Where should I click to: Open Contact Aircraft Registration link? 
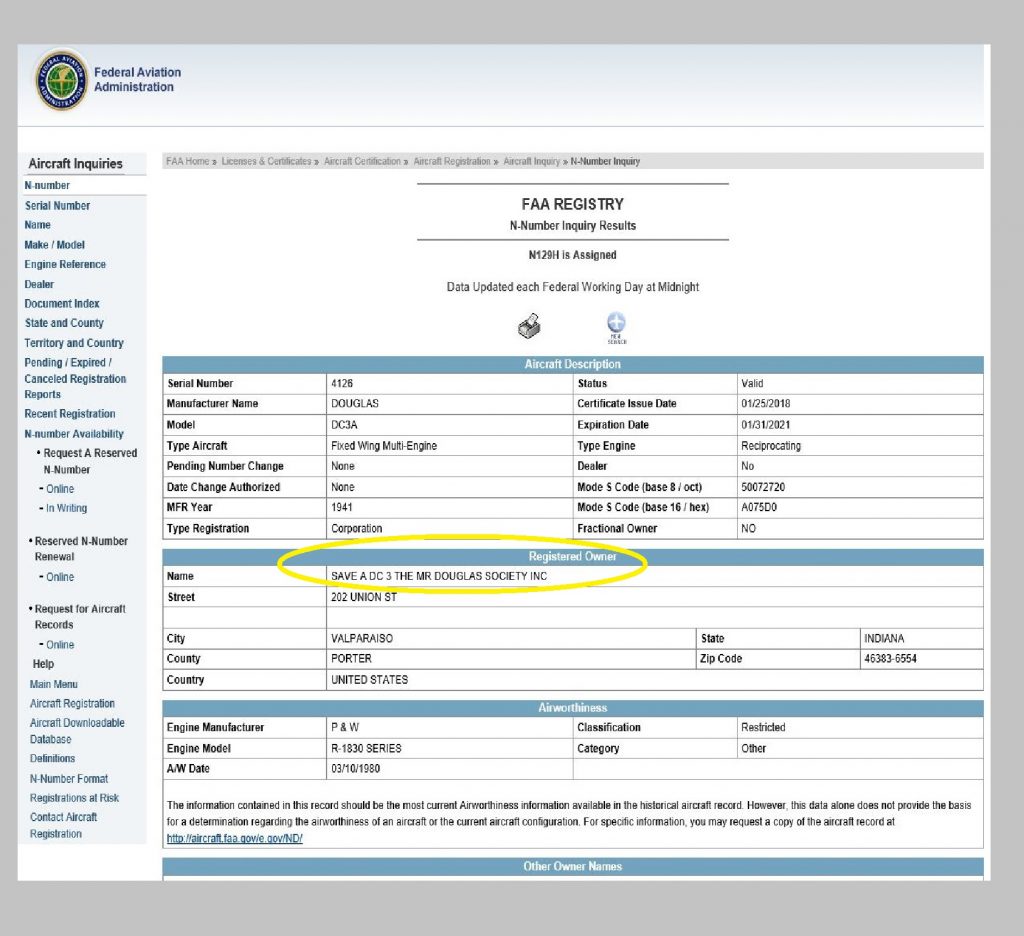63,826
